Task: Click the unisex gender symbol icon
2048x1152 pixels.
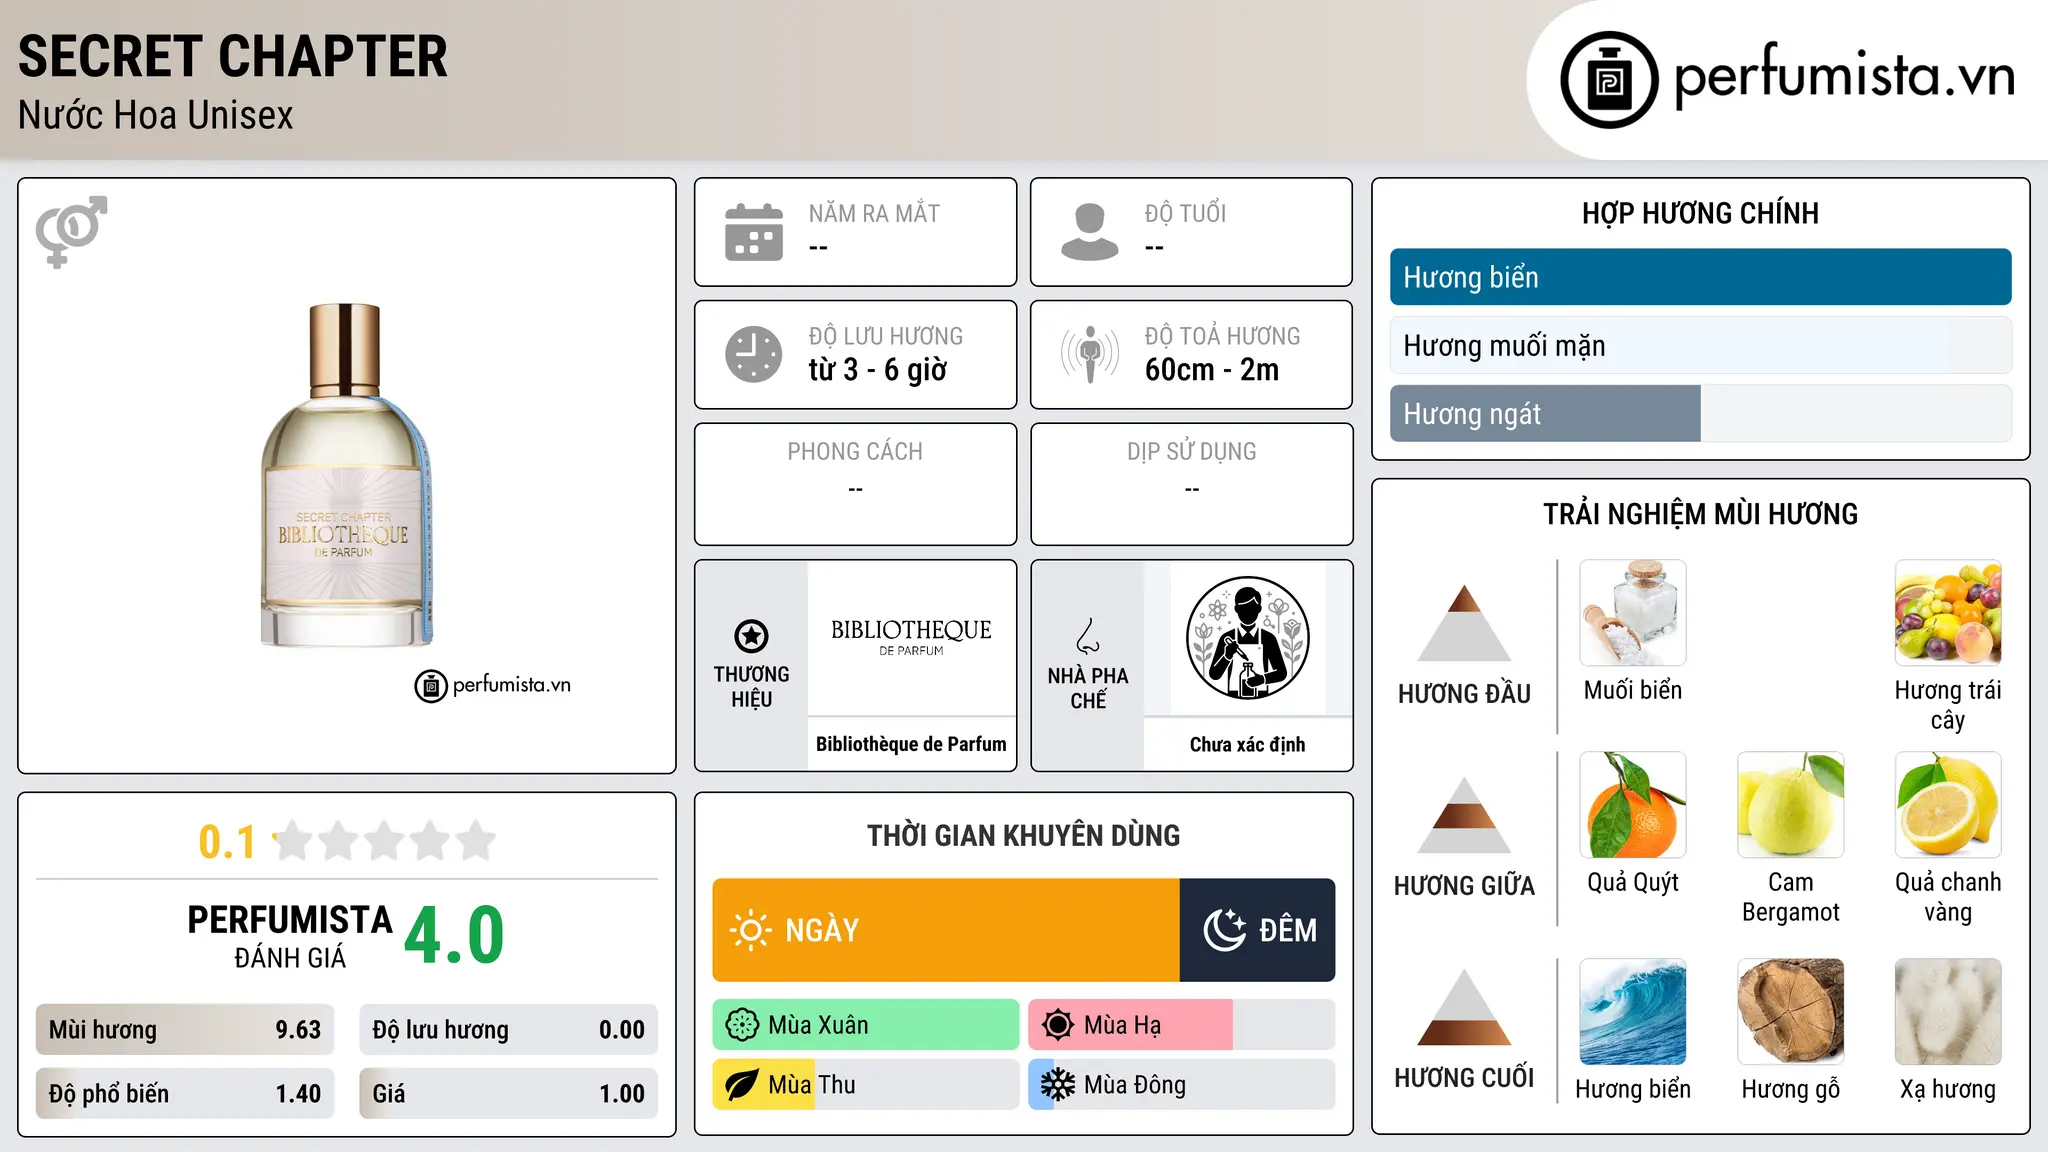Action: (71, 231)
